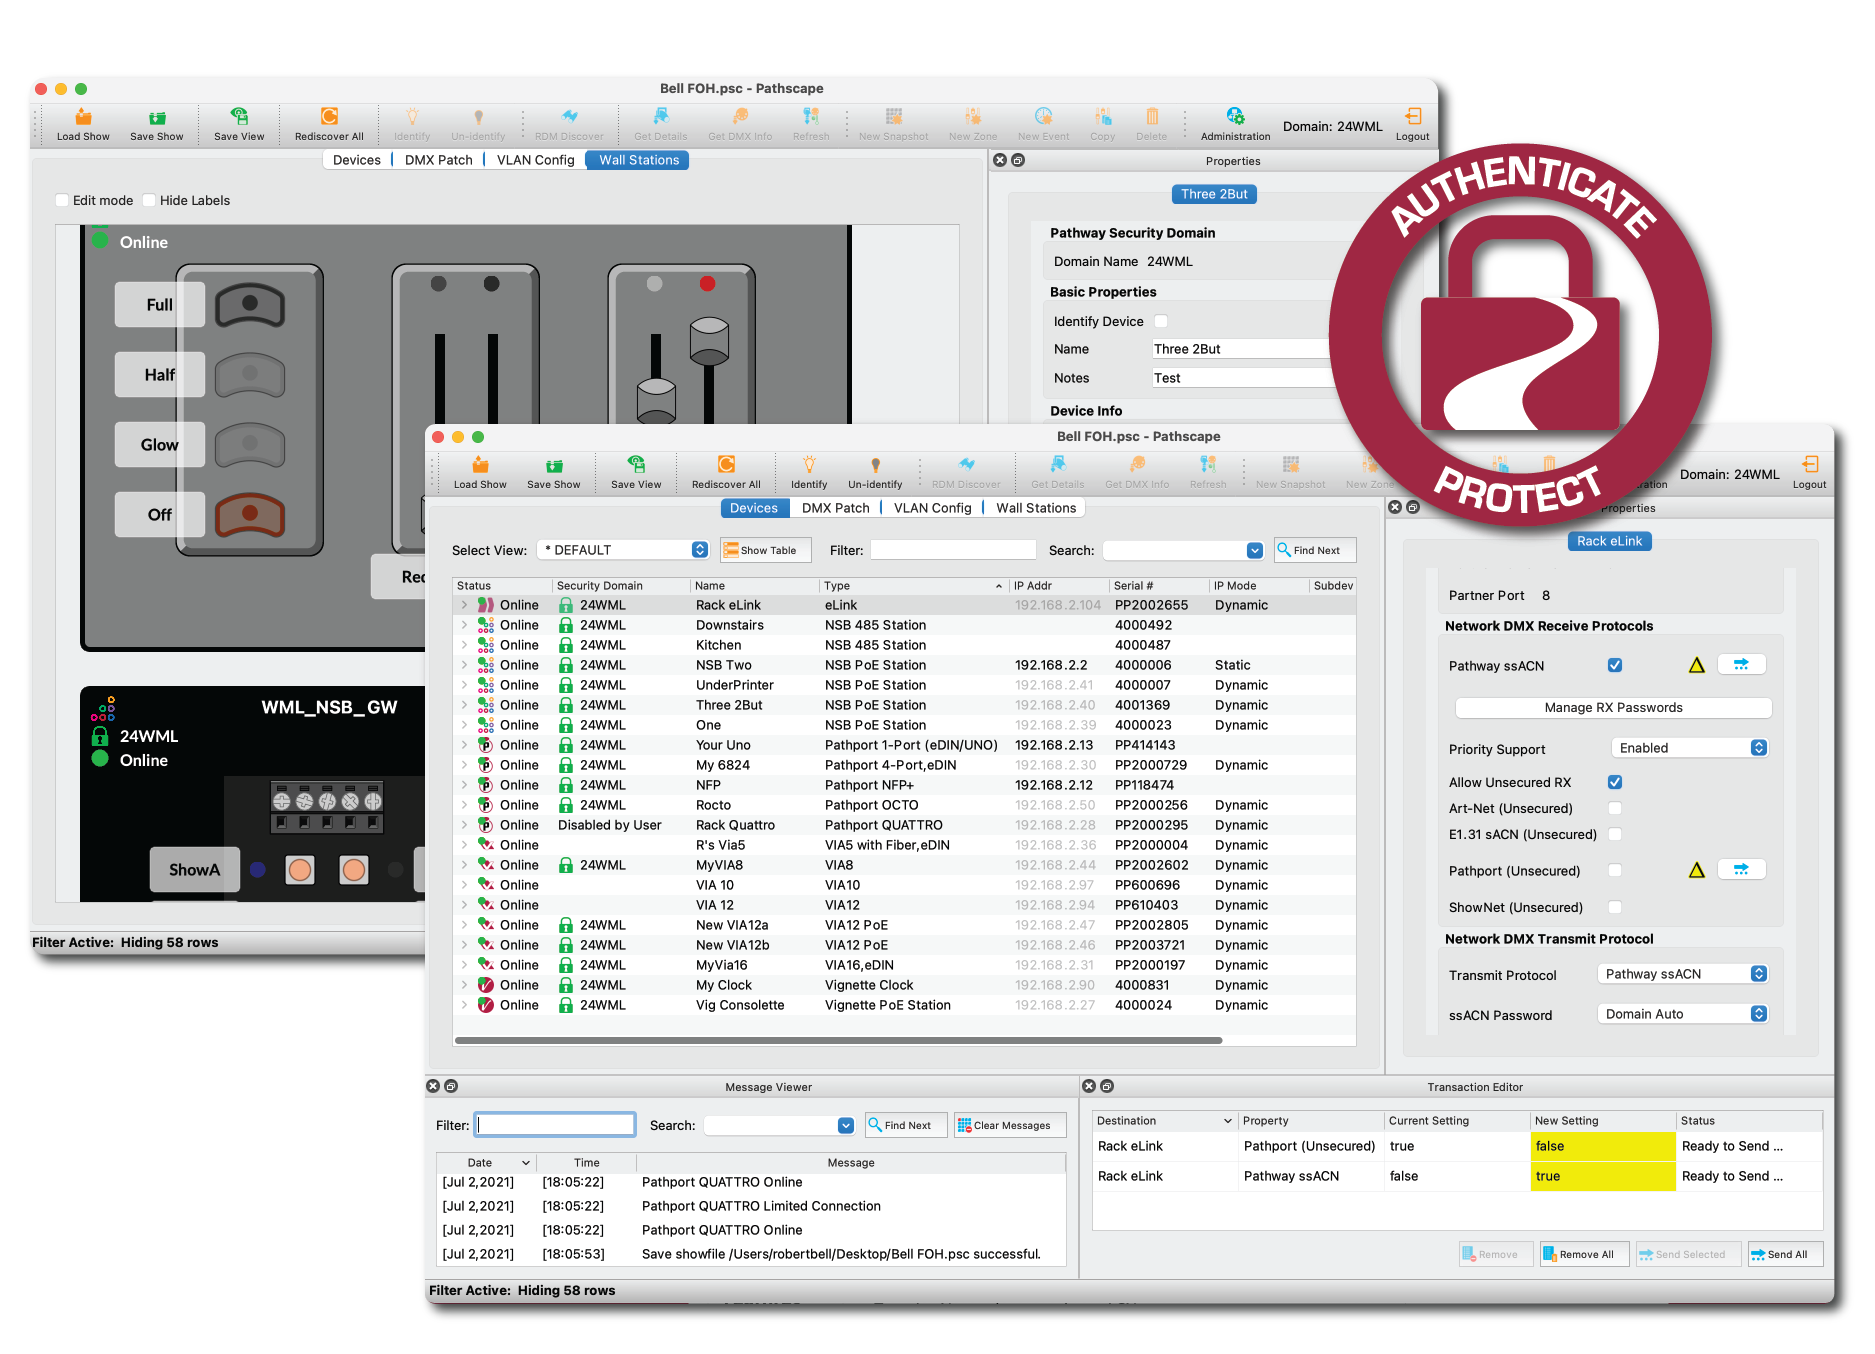Screen dimensions: 1875x1354
Task: Toggle Hide Labels checkbox
Action: coord(149,200)
